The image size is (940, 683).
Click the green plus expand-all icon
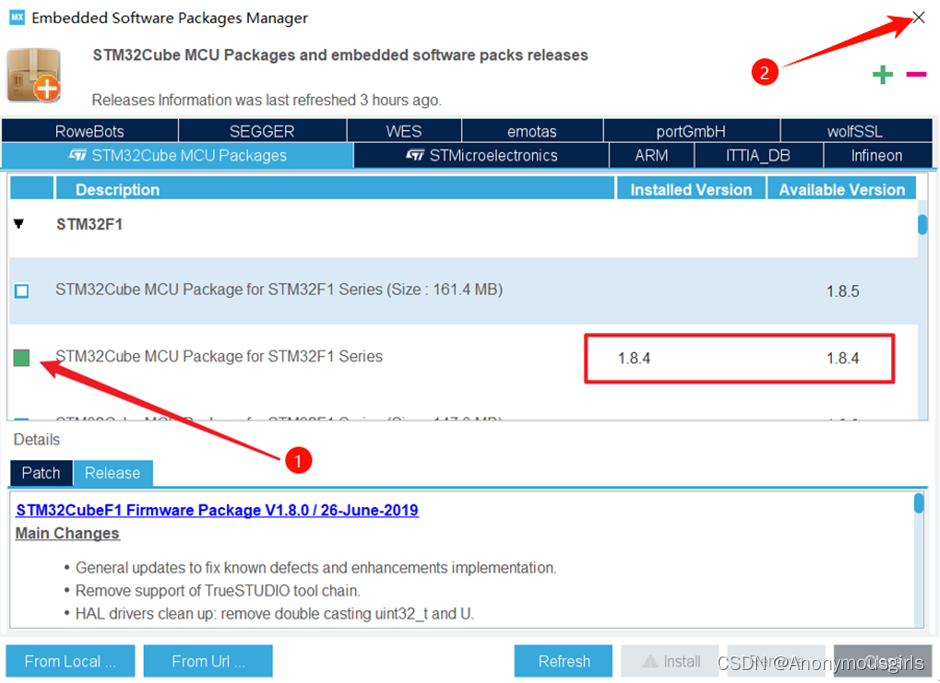tap(882, 75)
